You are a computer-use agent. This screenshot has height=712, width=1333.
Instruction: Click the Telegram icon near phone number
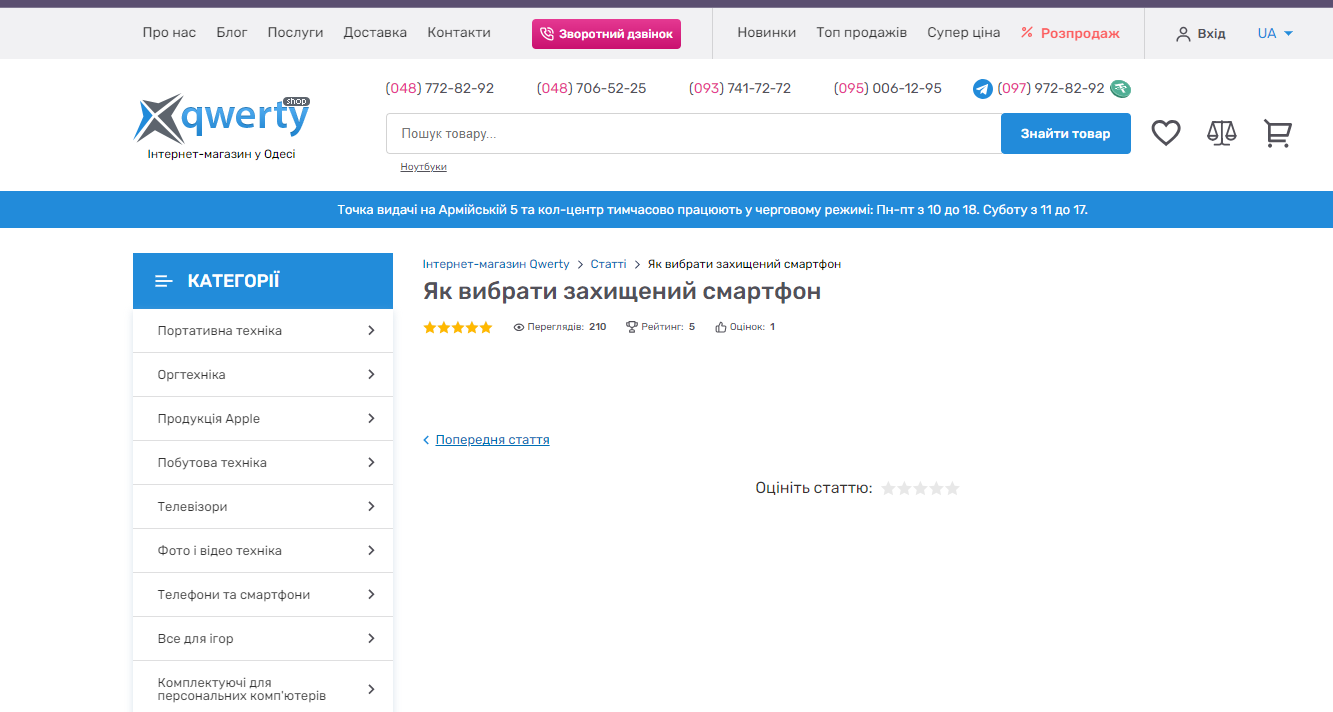point(983,89)
